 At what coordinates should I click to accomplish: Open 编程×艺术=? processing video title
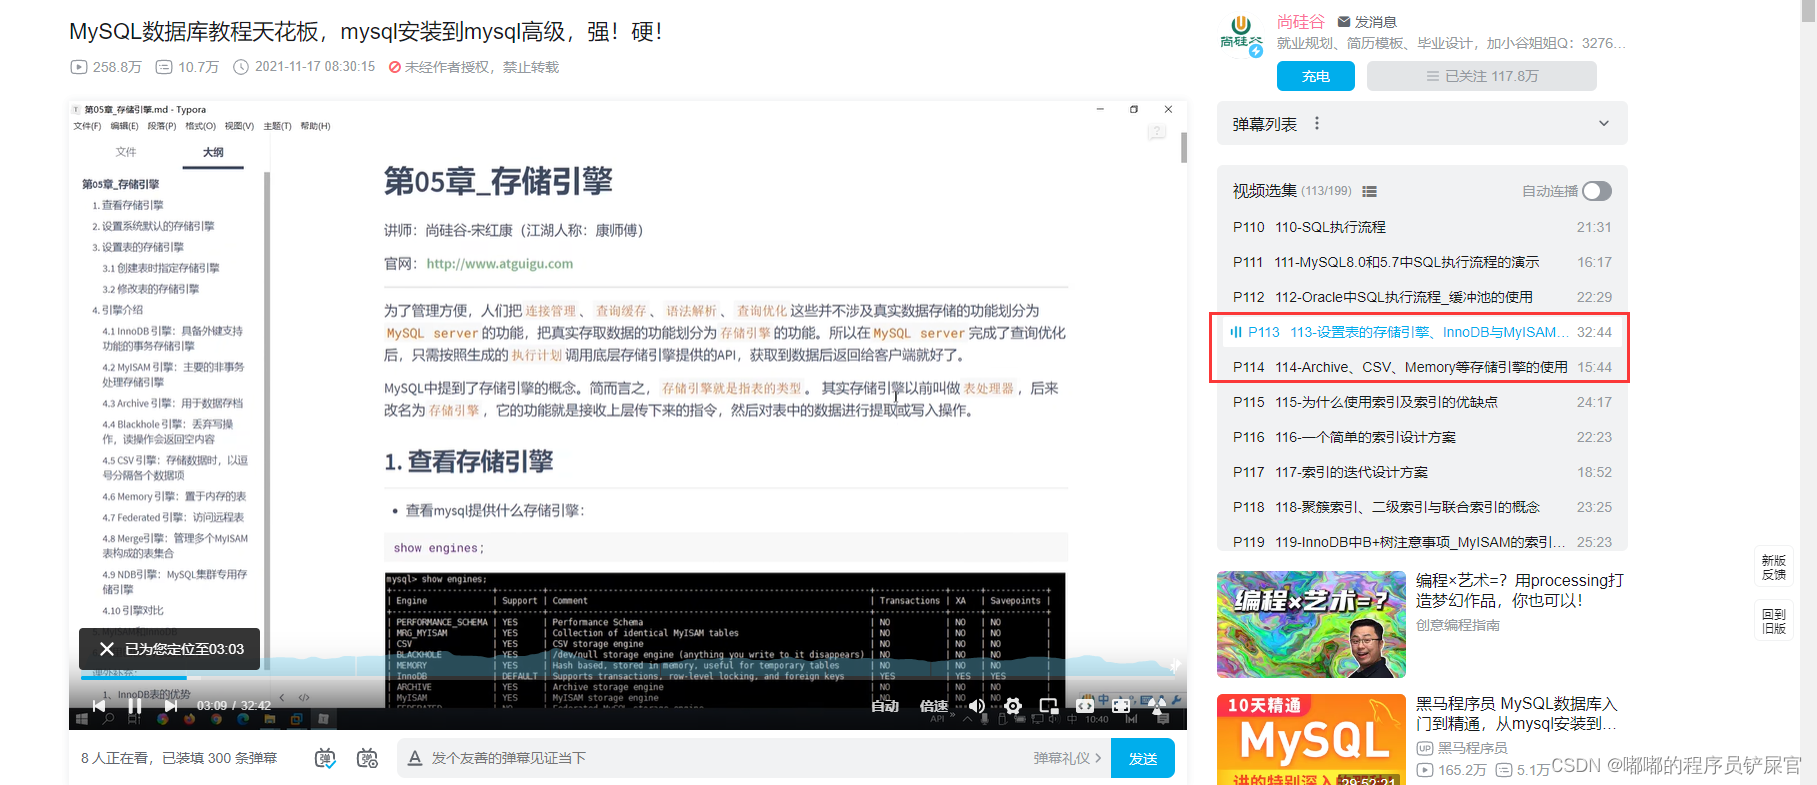tap(1520, 590)
